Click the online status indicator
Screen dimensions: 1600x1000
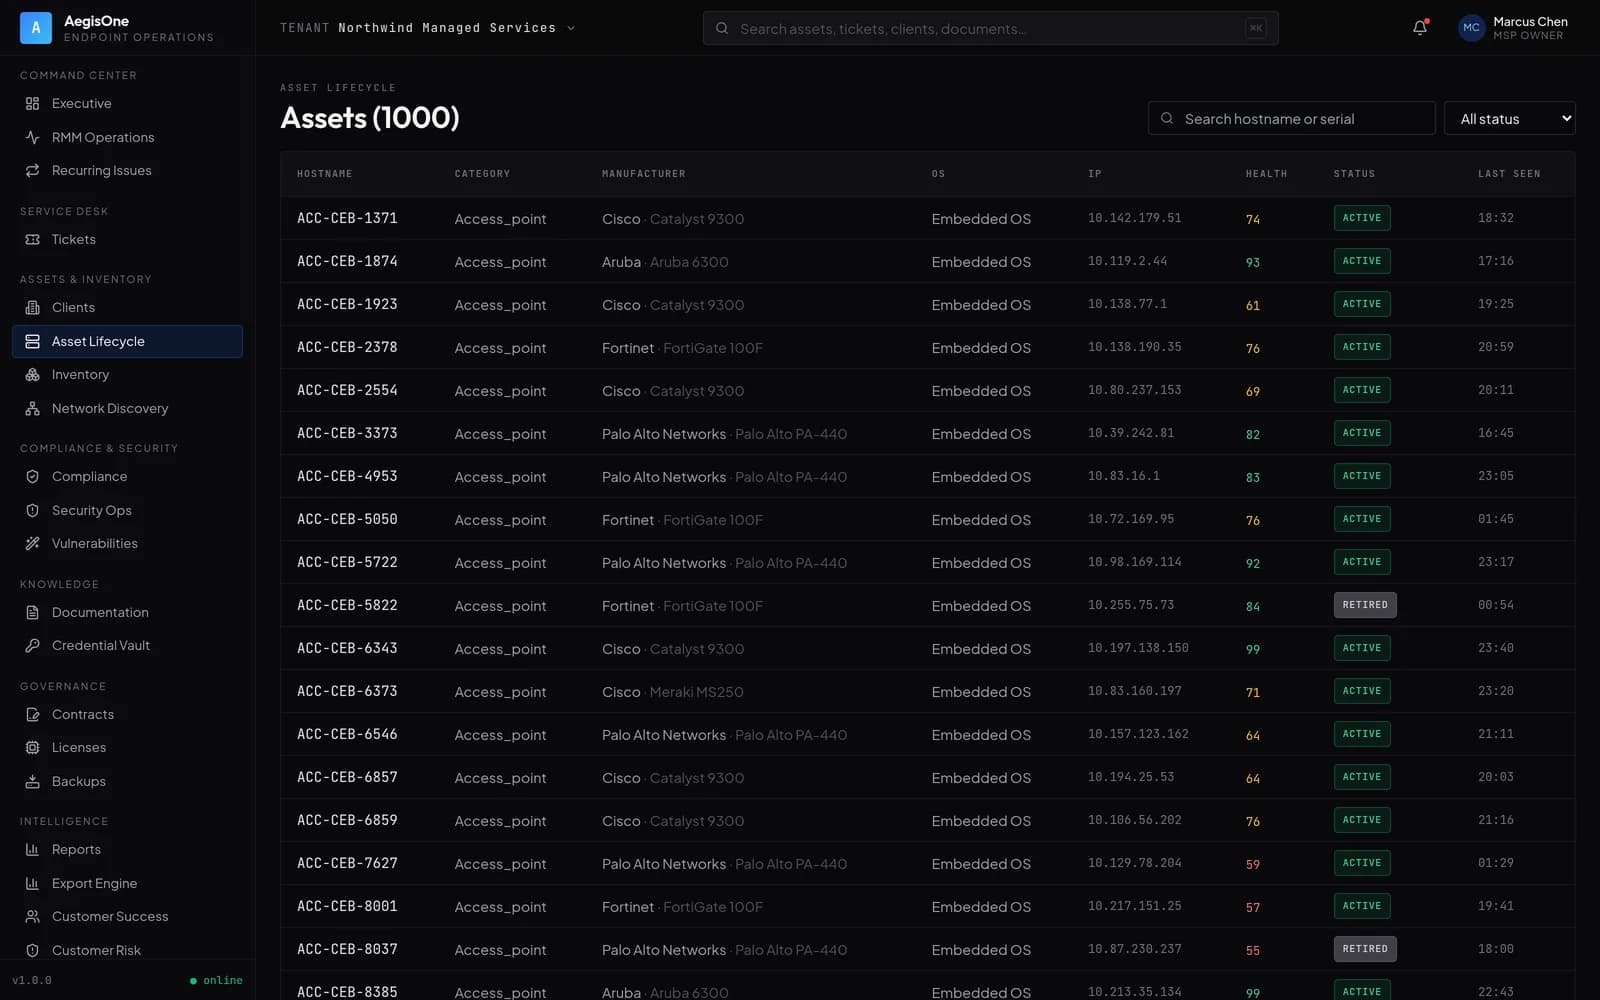[216, 980]
